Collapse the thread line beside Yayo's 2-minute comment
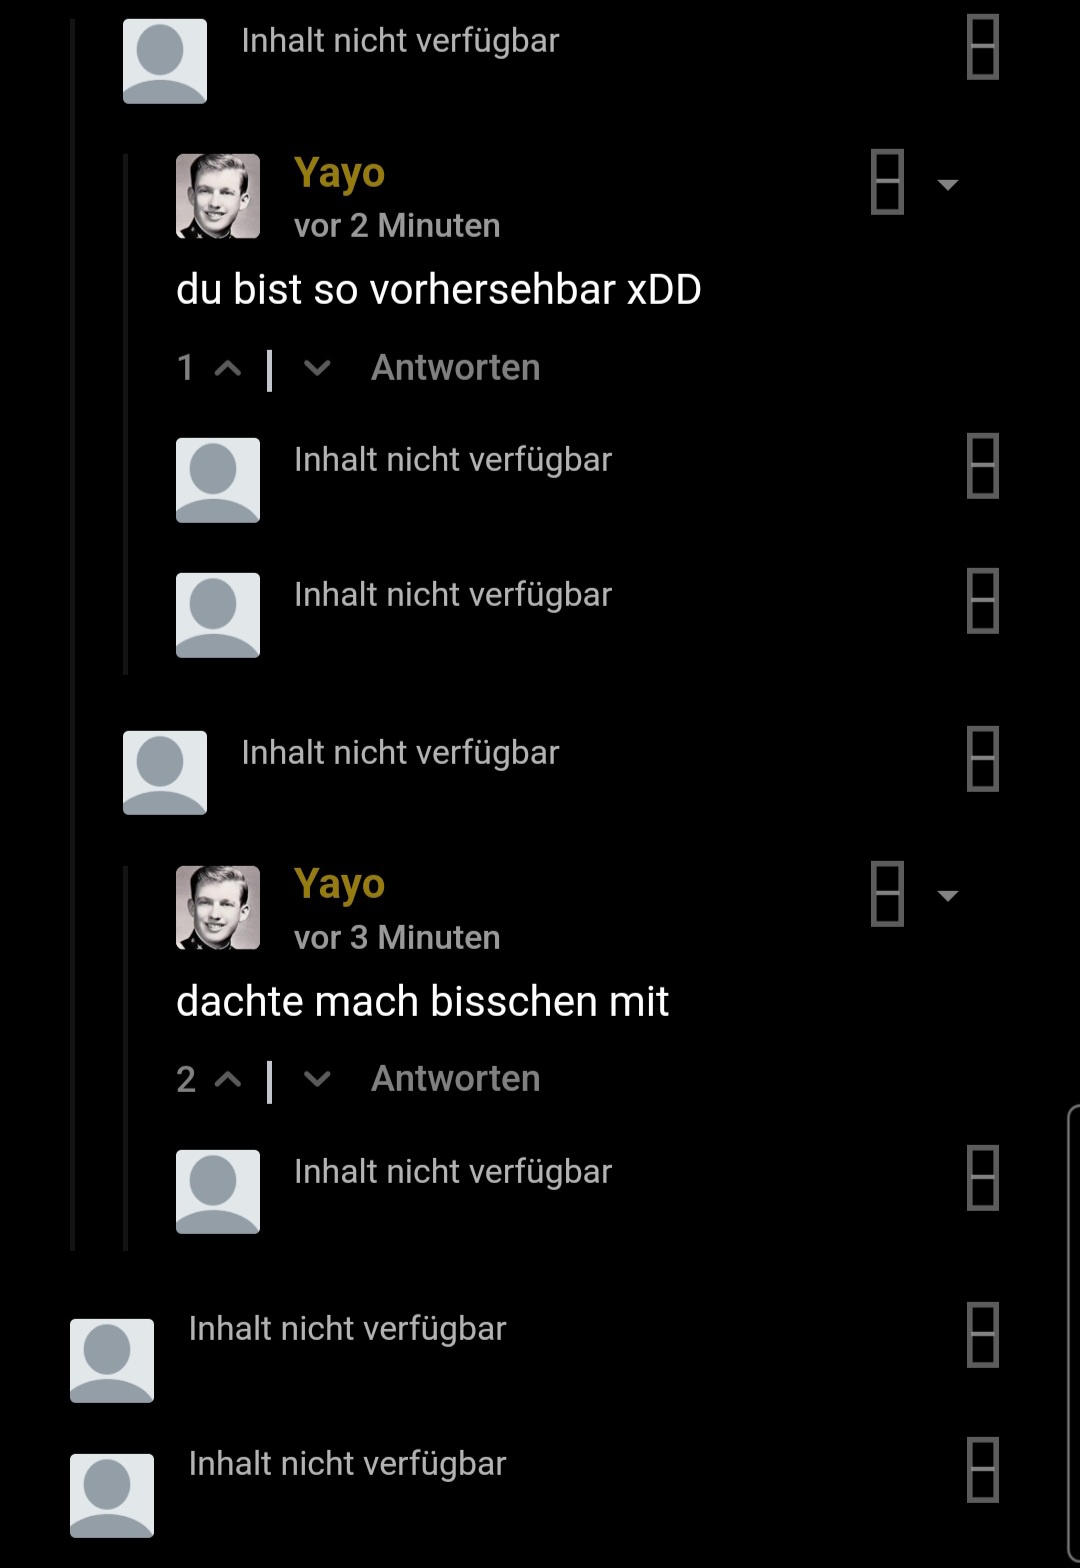 click(x=125, y=414)
